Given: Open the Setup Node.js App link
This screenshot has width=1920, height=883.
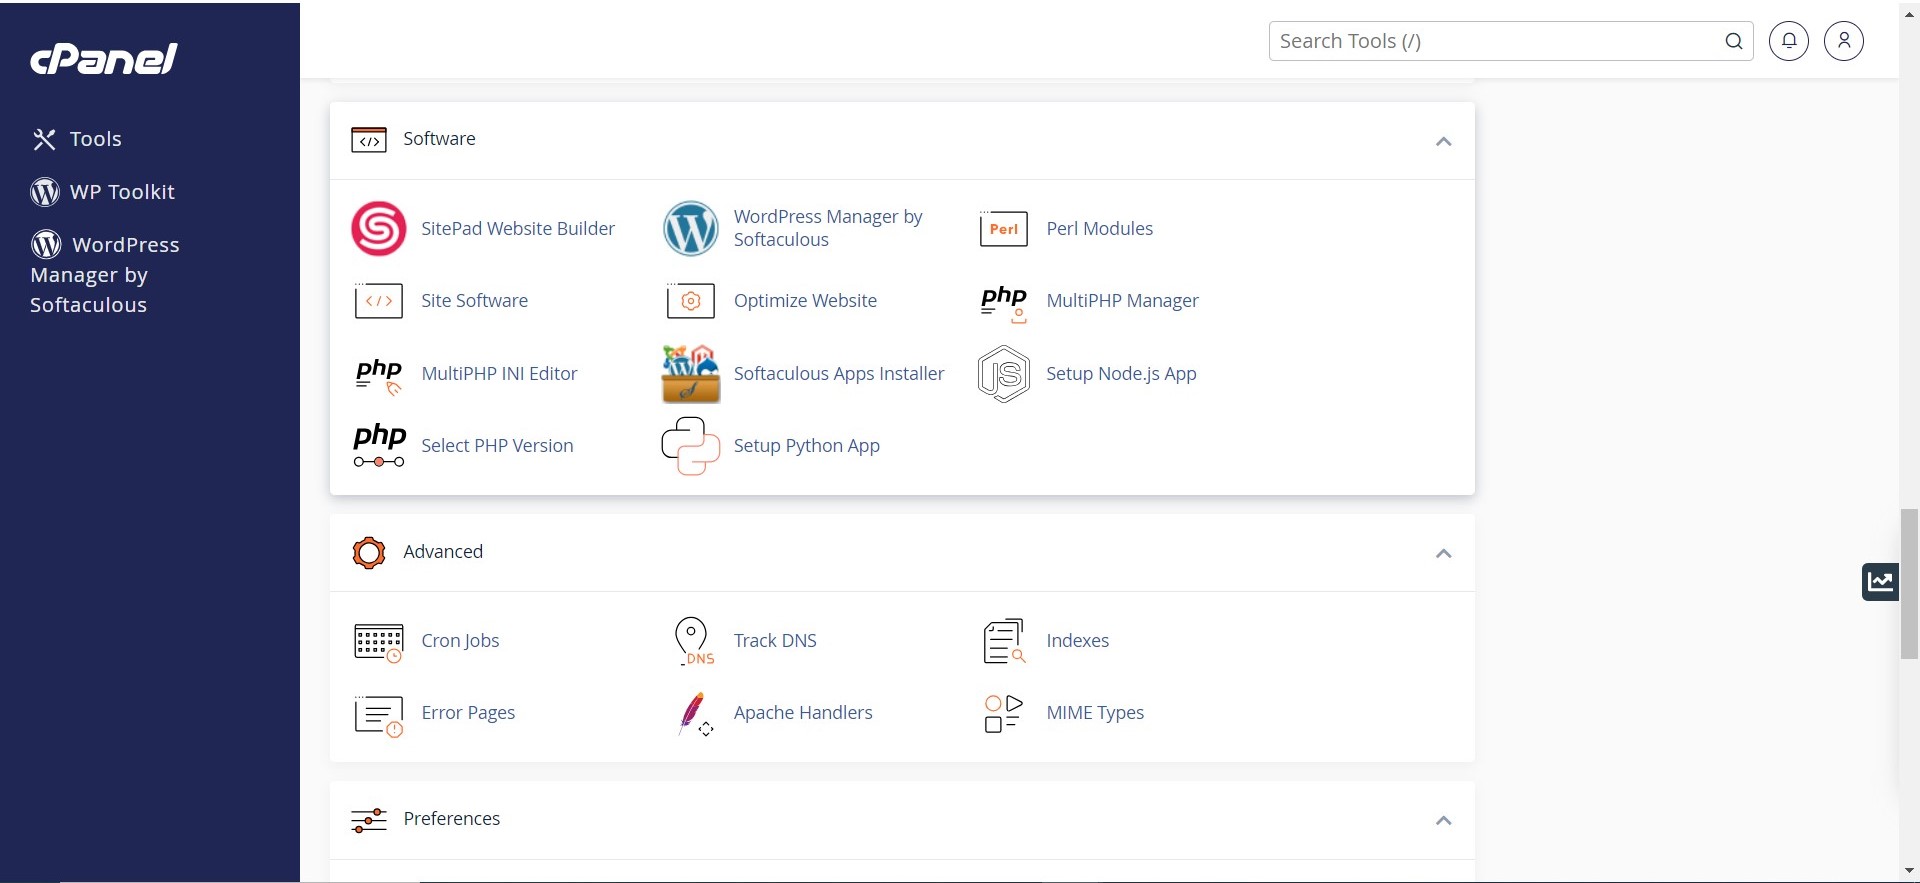Looking at the screenshot, I should [x=1121, y=374].
